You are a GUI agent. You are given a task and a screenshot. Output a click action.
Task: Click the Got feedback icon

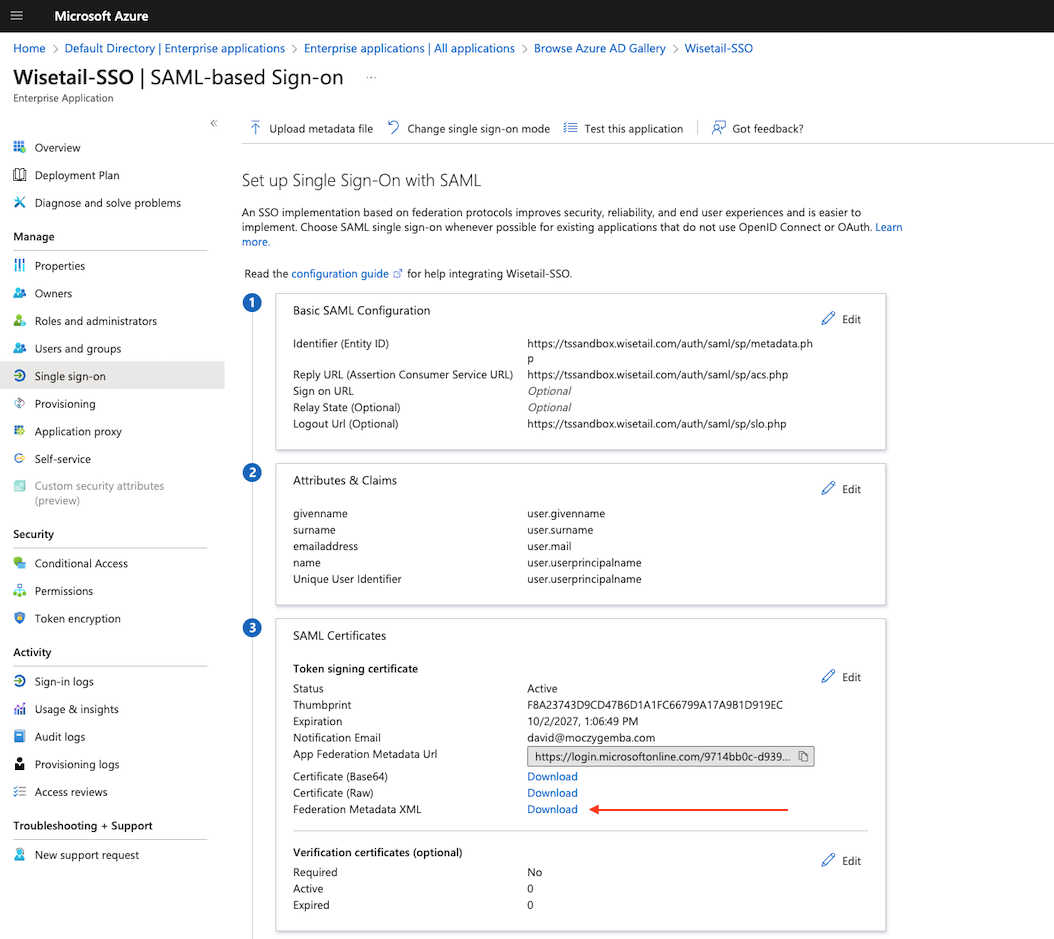718,128
